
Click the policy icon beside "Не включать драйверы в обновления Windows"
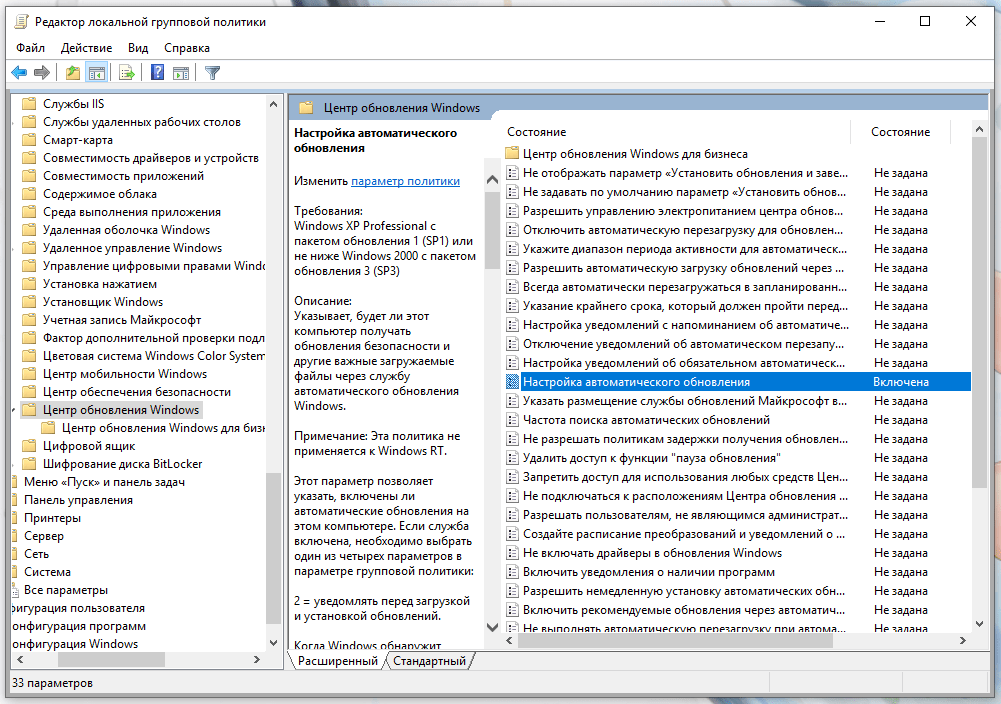click(x=512, y=553)
